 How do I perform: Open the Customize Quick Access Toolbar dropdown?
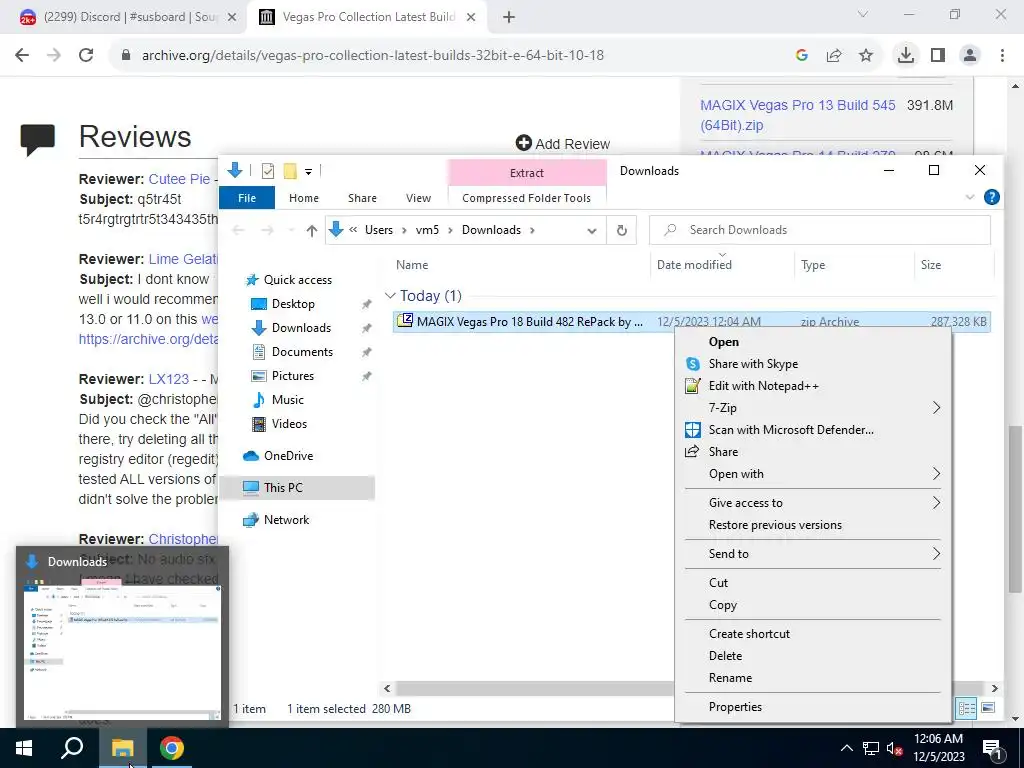point(308,172)
